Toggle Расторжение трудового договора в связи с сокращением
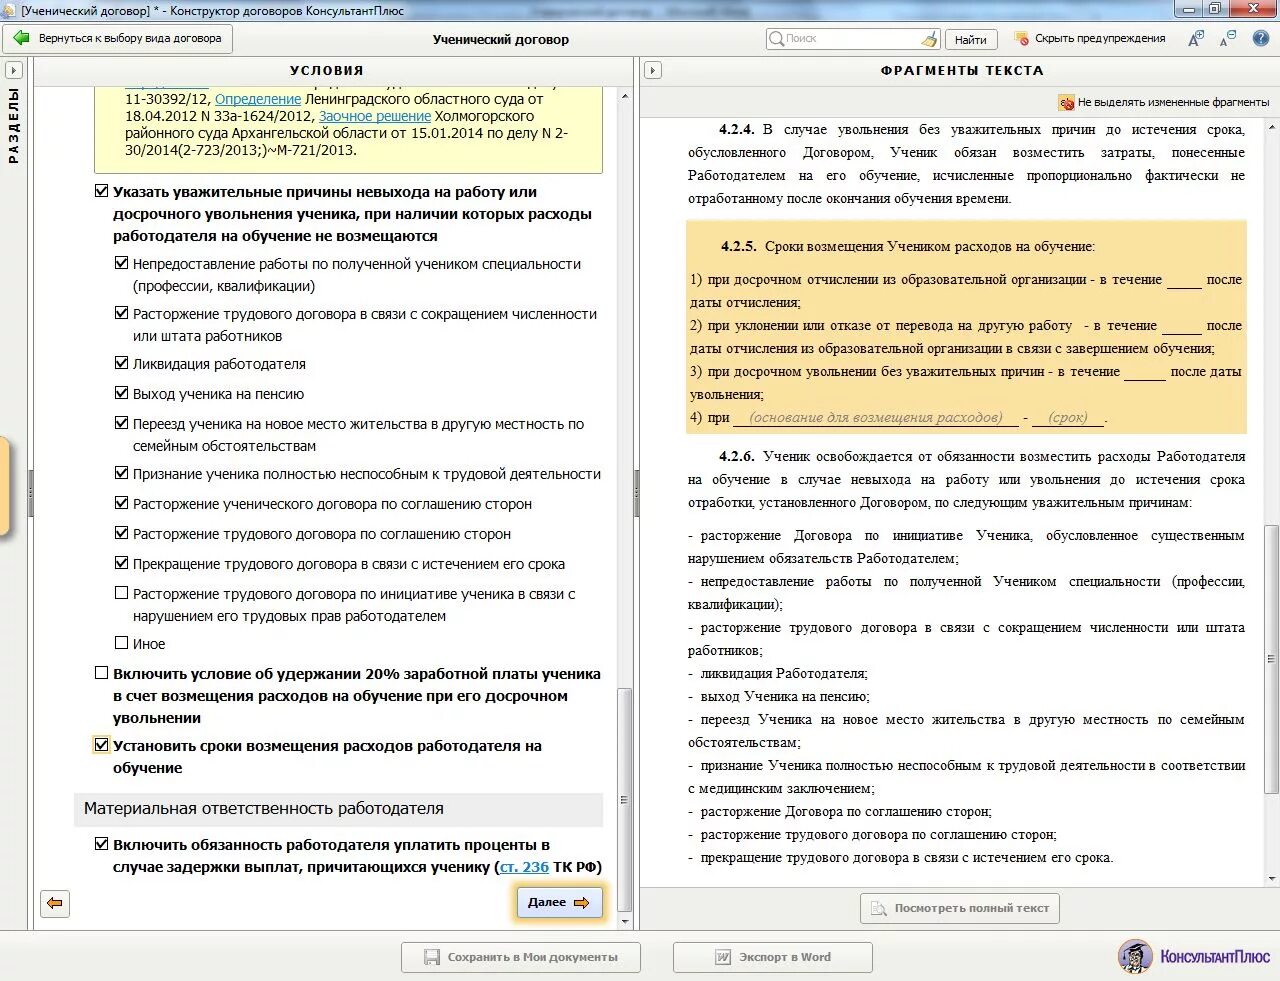The image size is (1280, 981). coord(121,313)
